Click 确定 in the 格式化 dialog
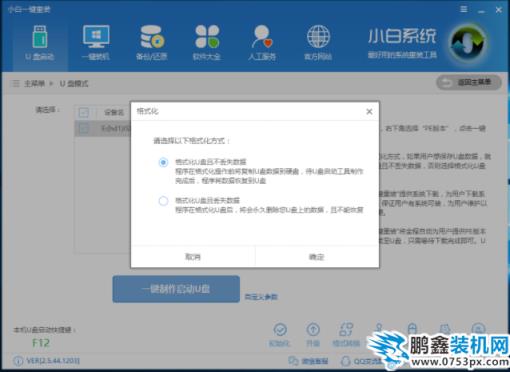 [x=317, y=257]
